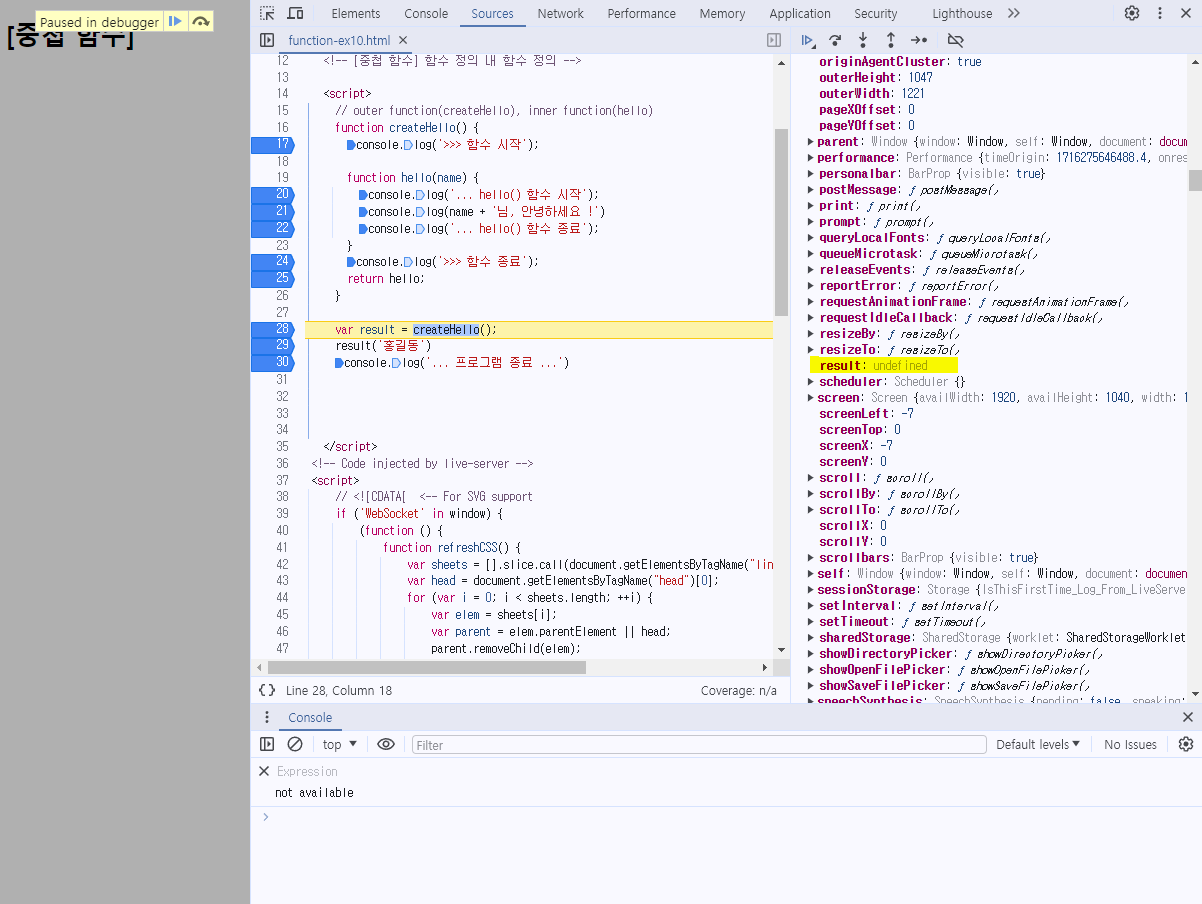Toggle breakpoint on line 28
Screen dimensions: 1202x904
click(273, 329)
